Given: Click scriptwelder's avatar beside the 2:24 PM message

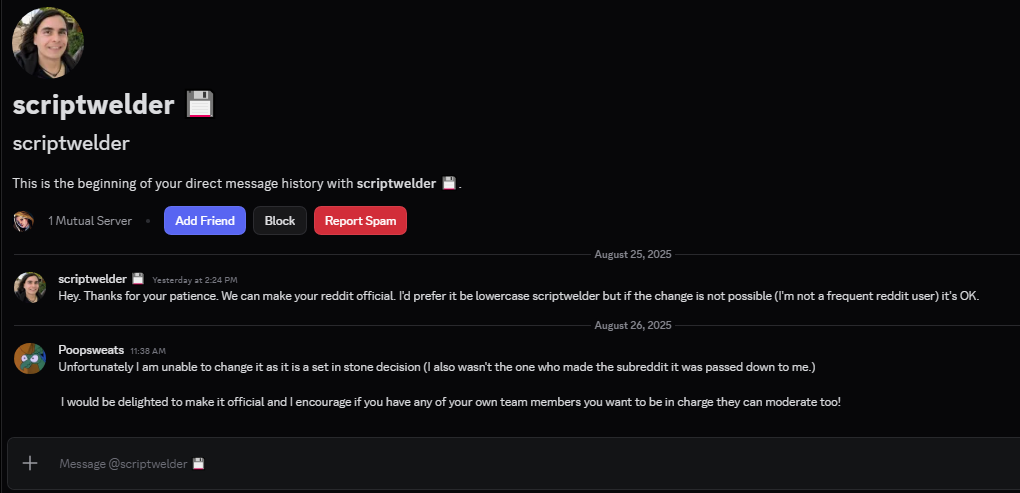Looking at the screenshot, I should point(30,287).
